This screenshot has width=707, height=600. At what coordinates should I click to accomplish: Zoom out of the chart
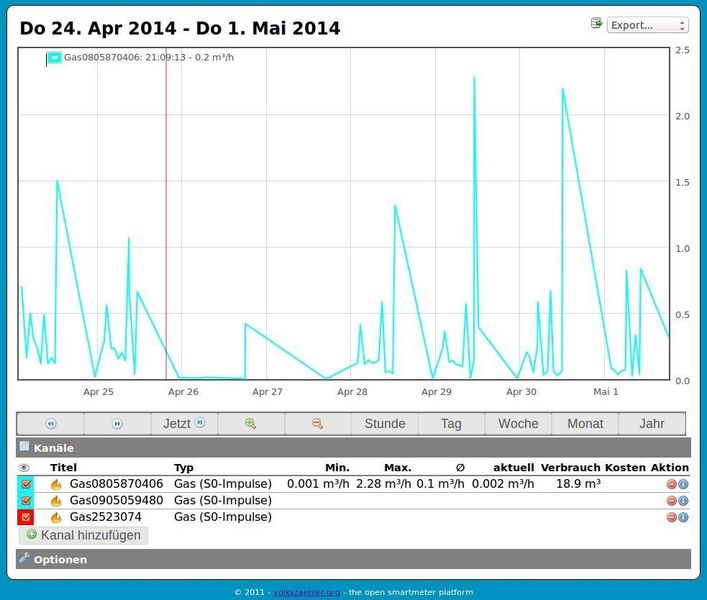click(x=318, y=424)
